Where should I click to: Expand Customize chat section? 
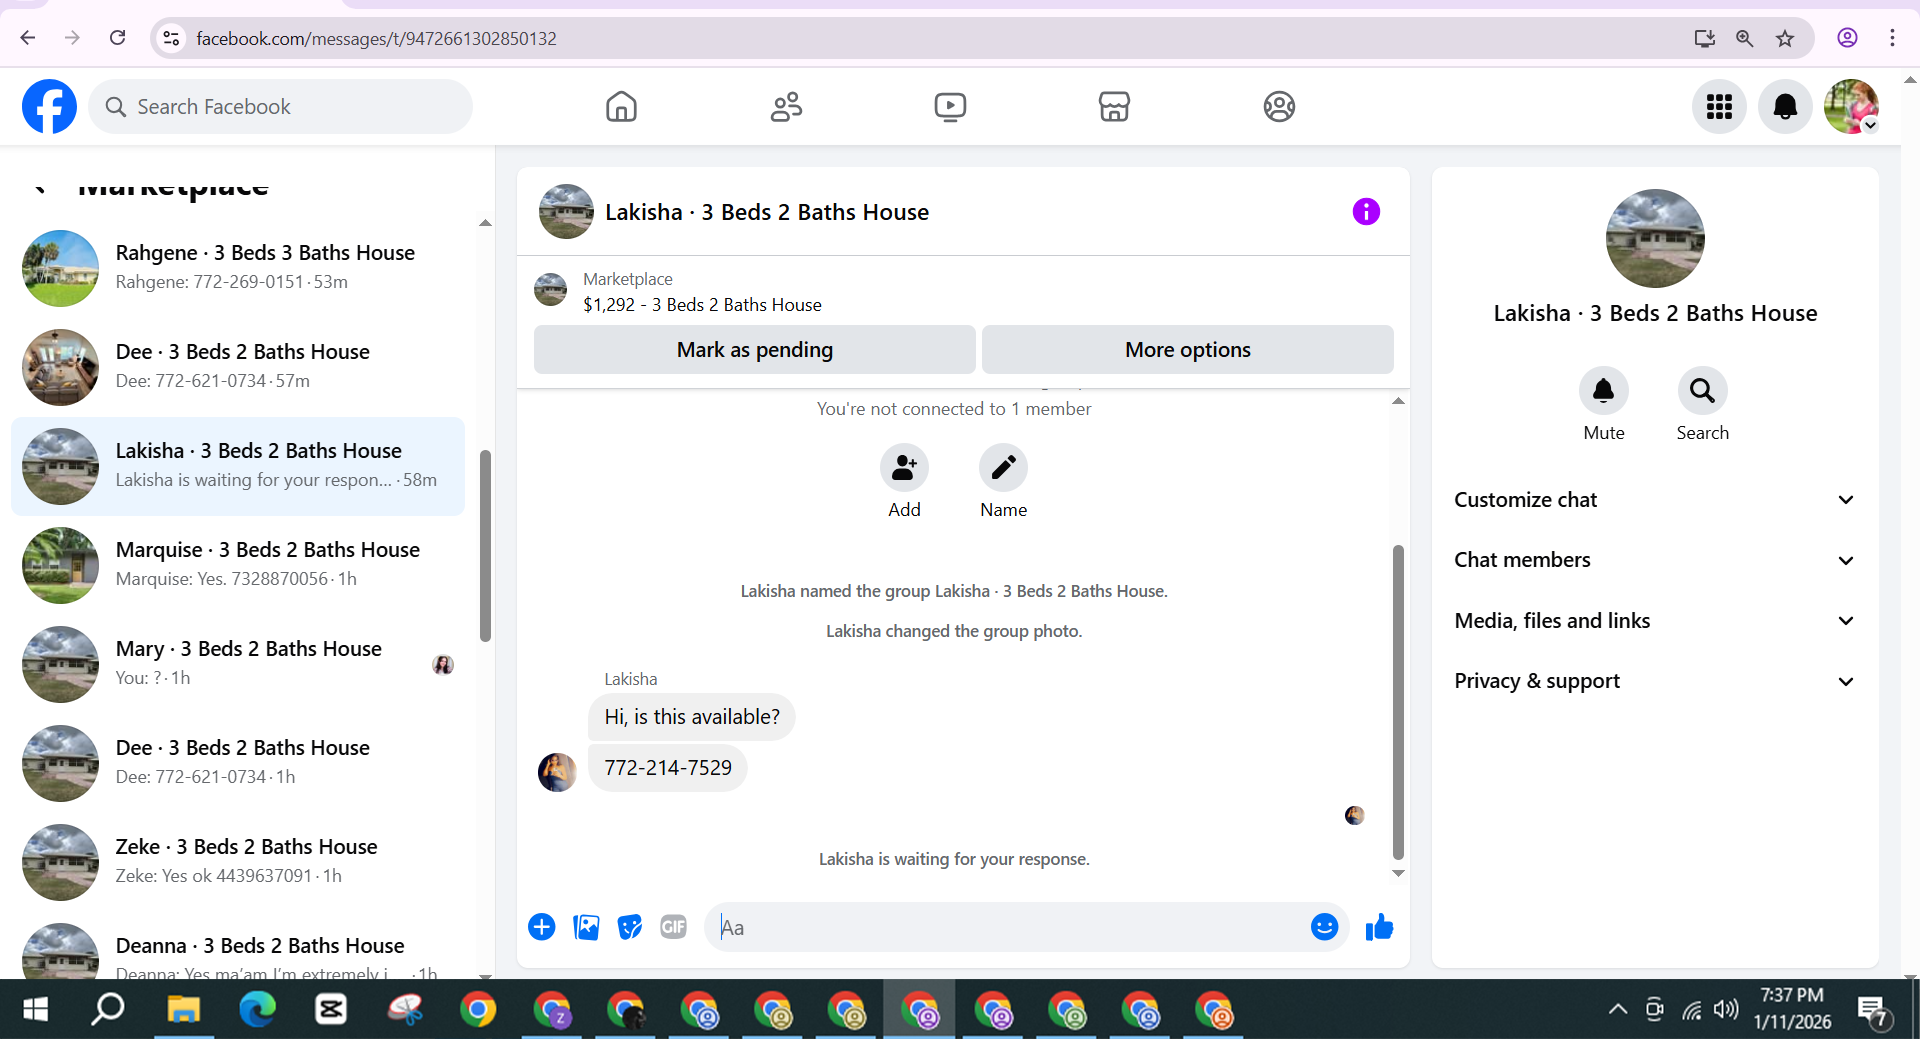(x=1655, y=500)
